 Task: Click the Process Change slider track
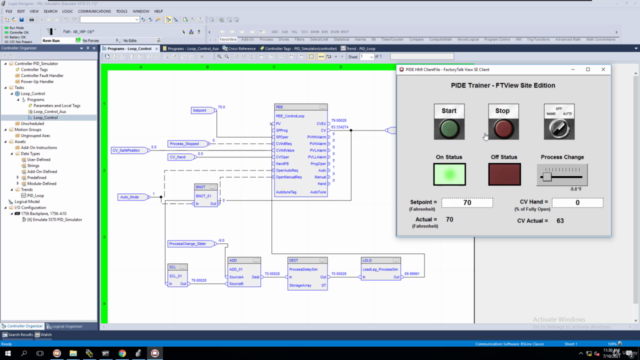click(x=562, y=177)
